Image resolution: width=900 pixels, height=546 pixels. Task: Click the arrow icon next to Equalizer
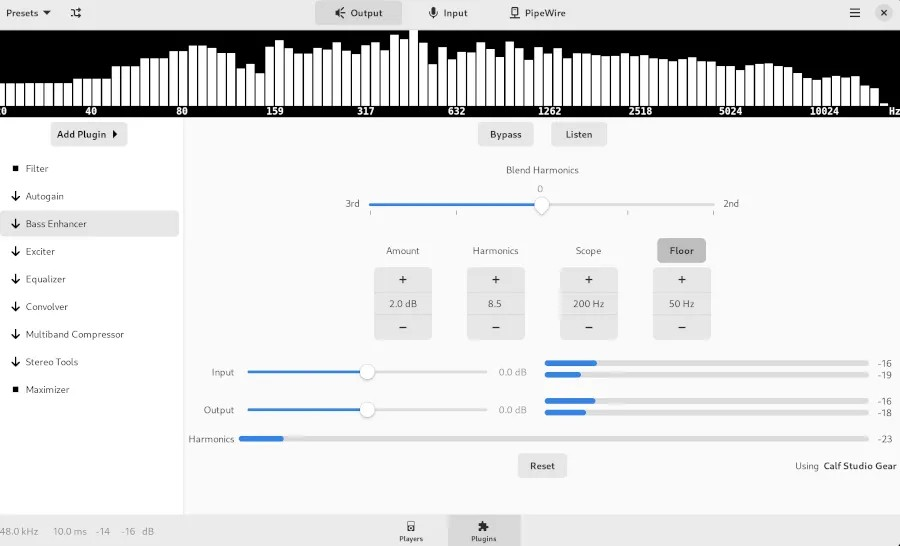click(x=15, y=279)
